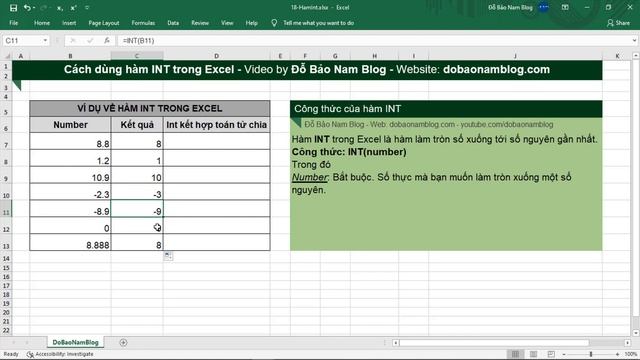Viewport: 640px width, 360px height.
Task: Select column C header
Action: click(x=137, y=56)
